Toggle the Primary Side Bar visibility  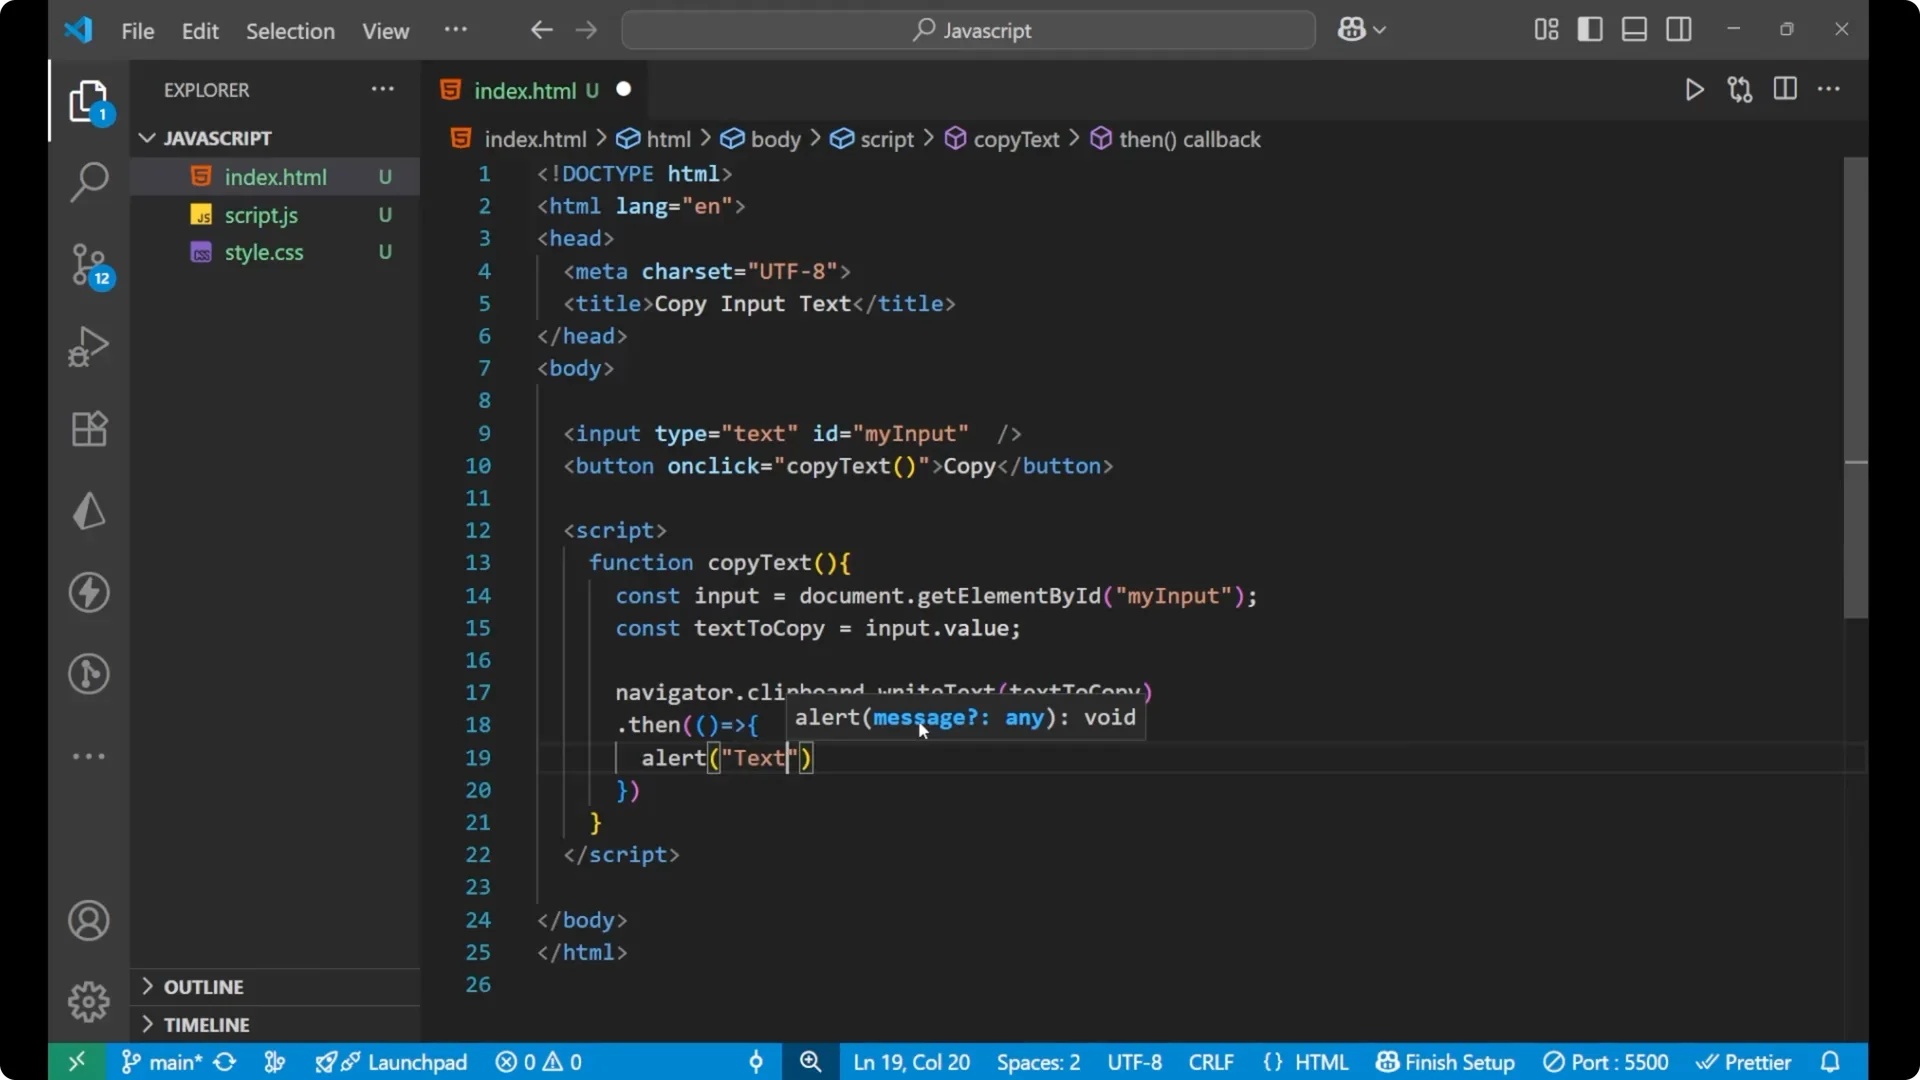pyautogui.click(x=1590, y=29)
